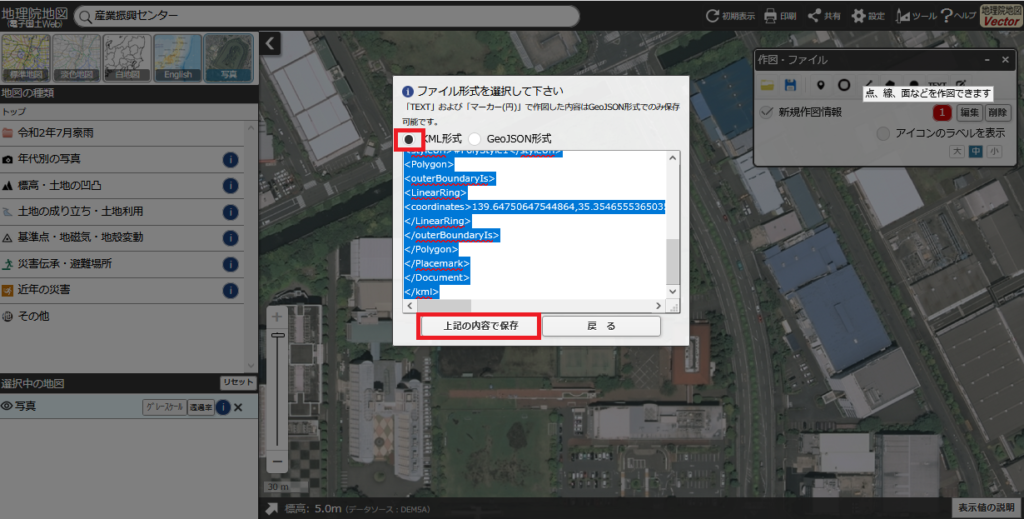1024x519 pixels.
Task: Show info for 災害伝承・避難場所
Action: pos(230,264)
